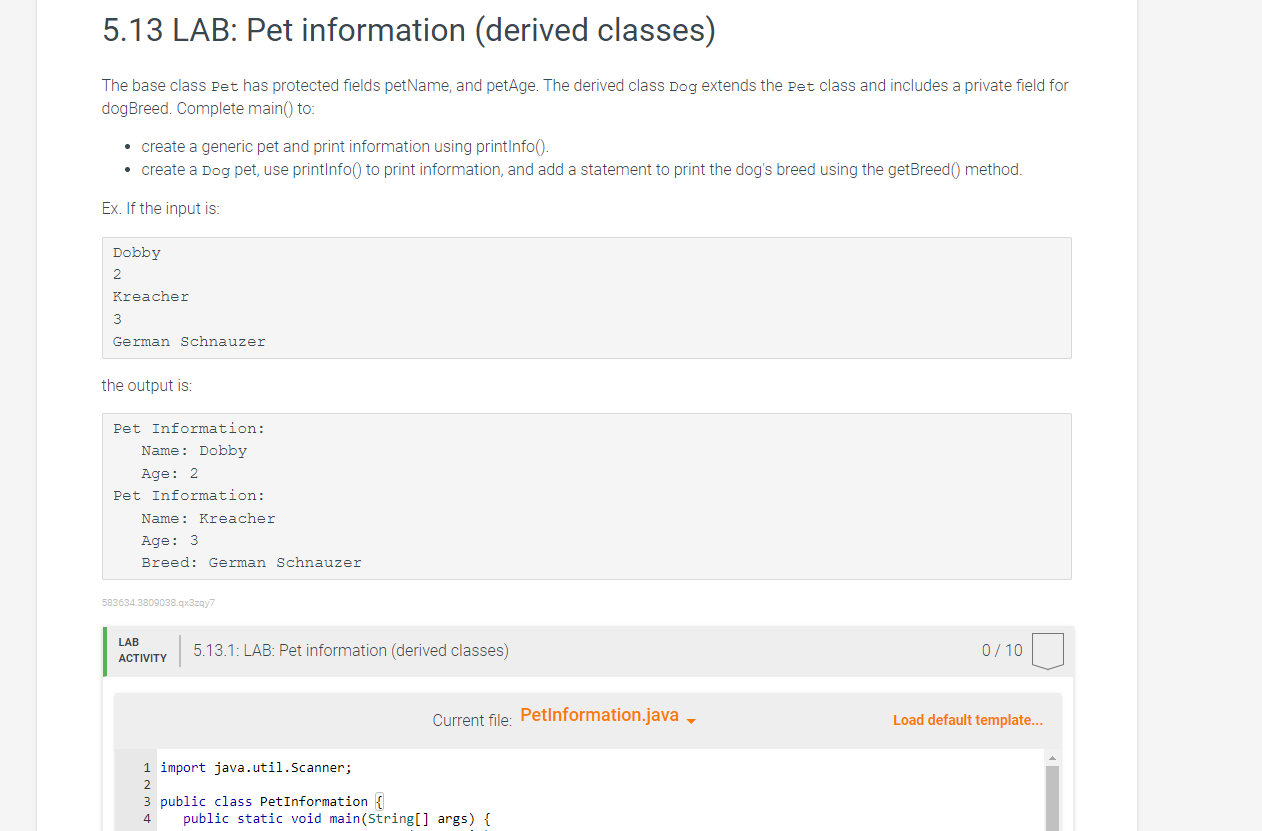Select German Schnauzer in the input example
Image resolution: width=1262 pixels, height=831 pixels.
[189, 341]
